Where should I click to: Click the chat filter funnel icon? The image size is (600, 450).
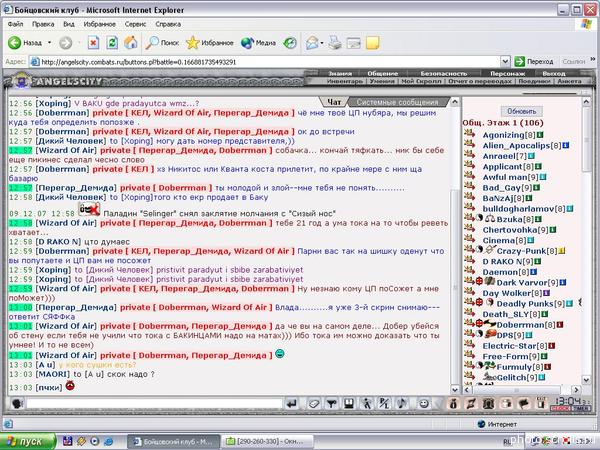pos(331,403)
